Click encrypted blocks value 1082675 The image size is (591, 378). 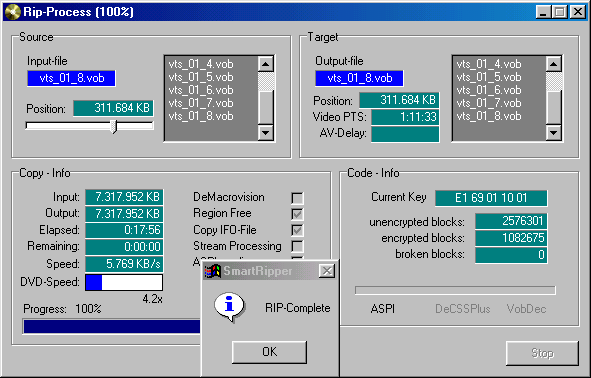coord(511,238)
